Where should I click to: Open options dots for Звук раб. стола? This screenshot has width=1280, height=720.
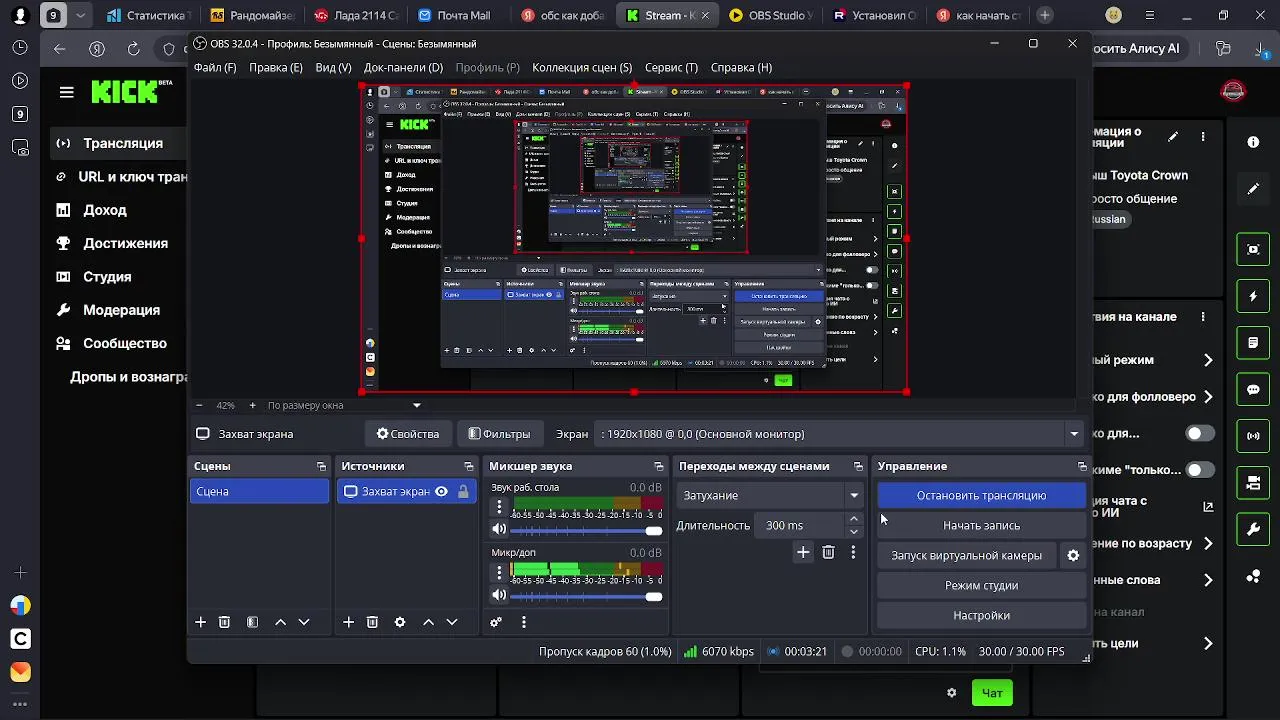499,507
